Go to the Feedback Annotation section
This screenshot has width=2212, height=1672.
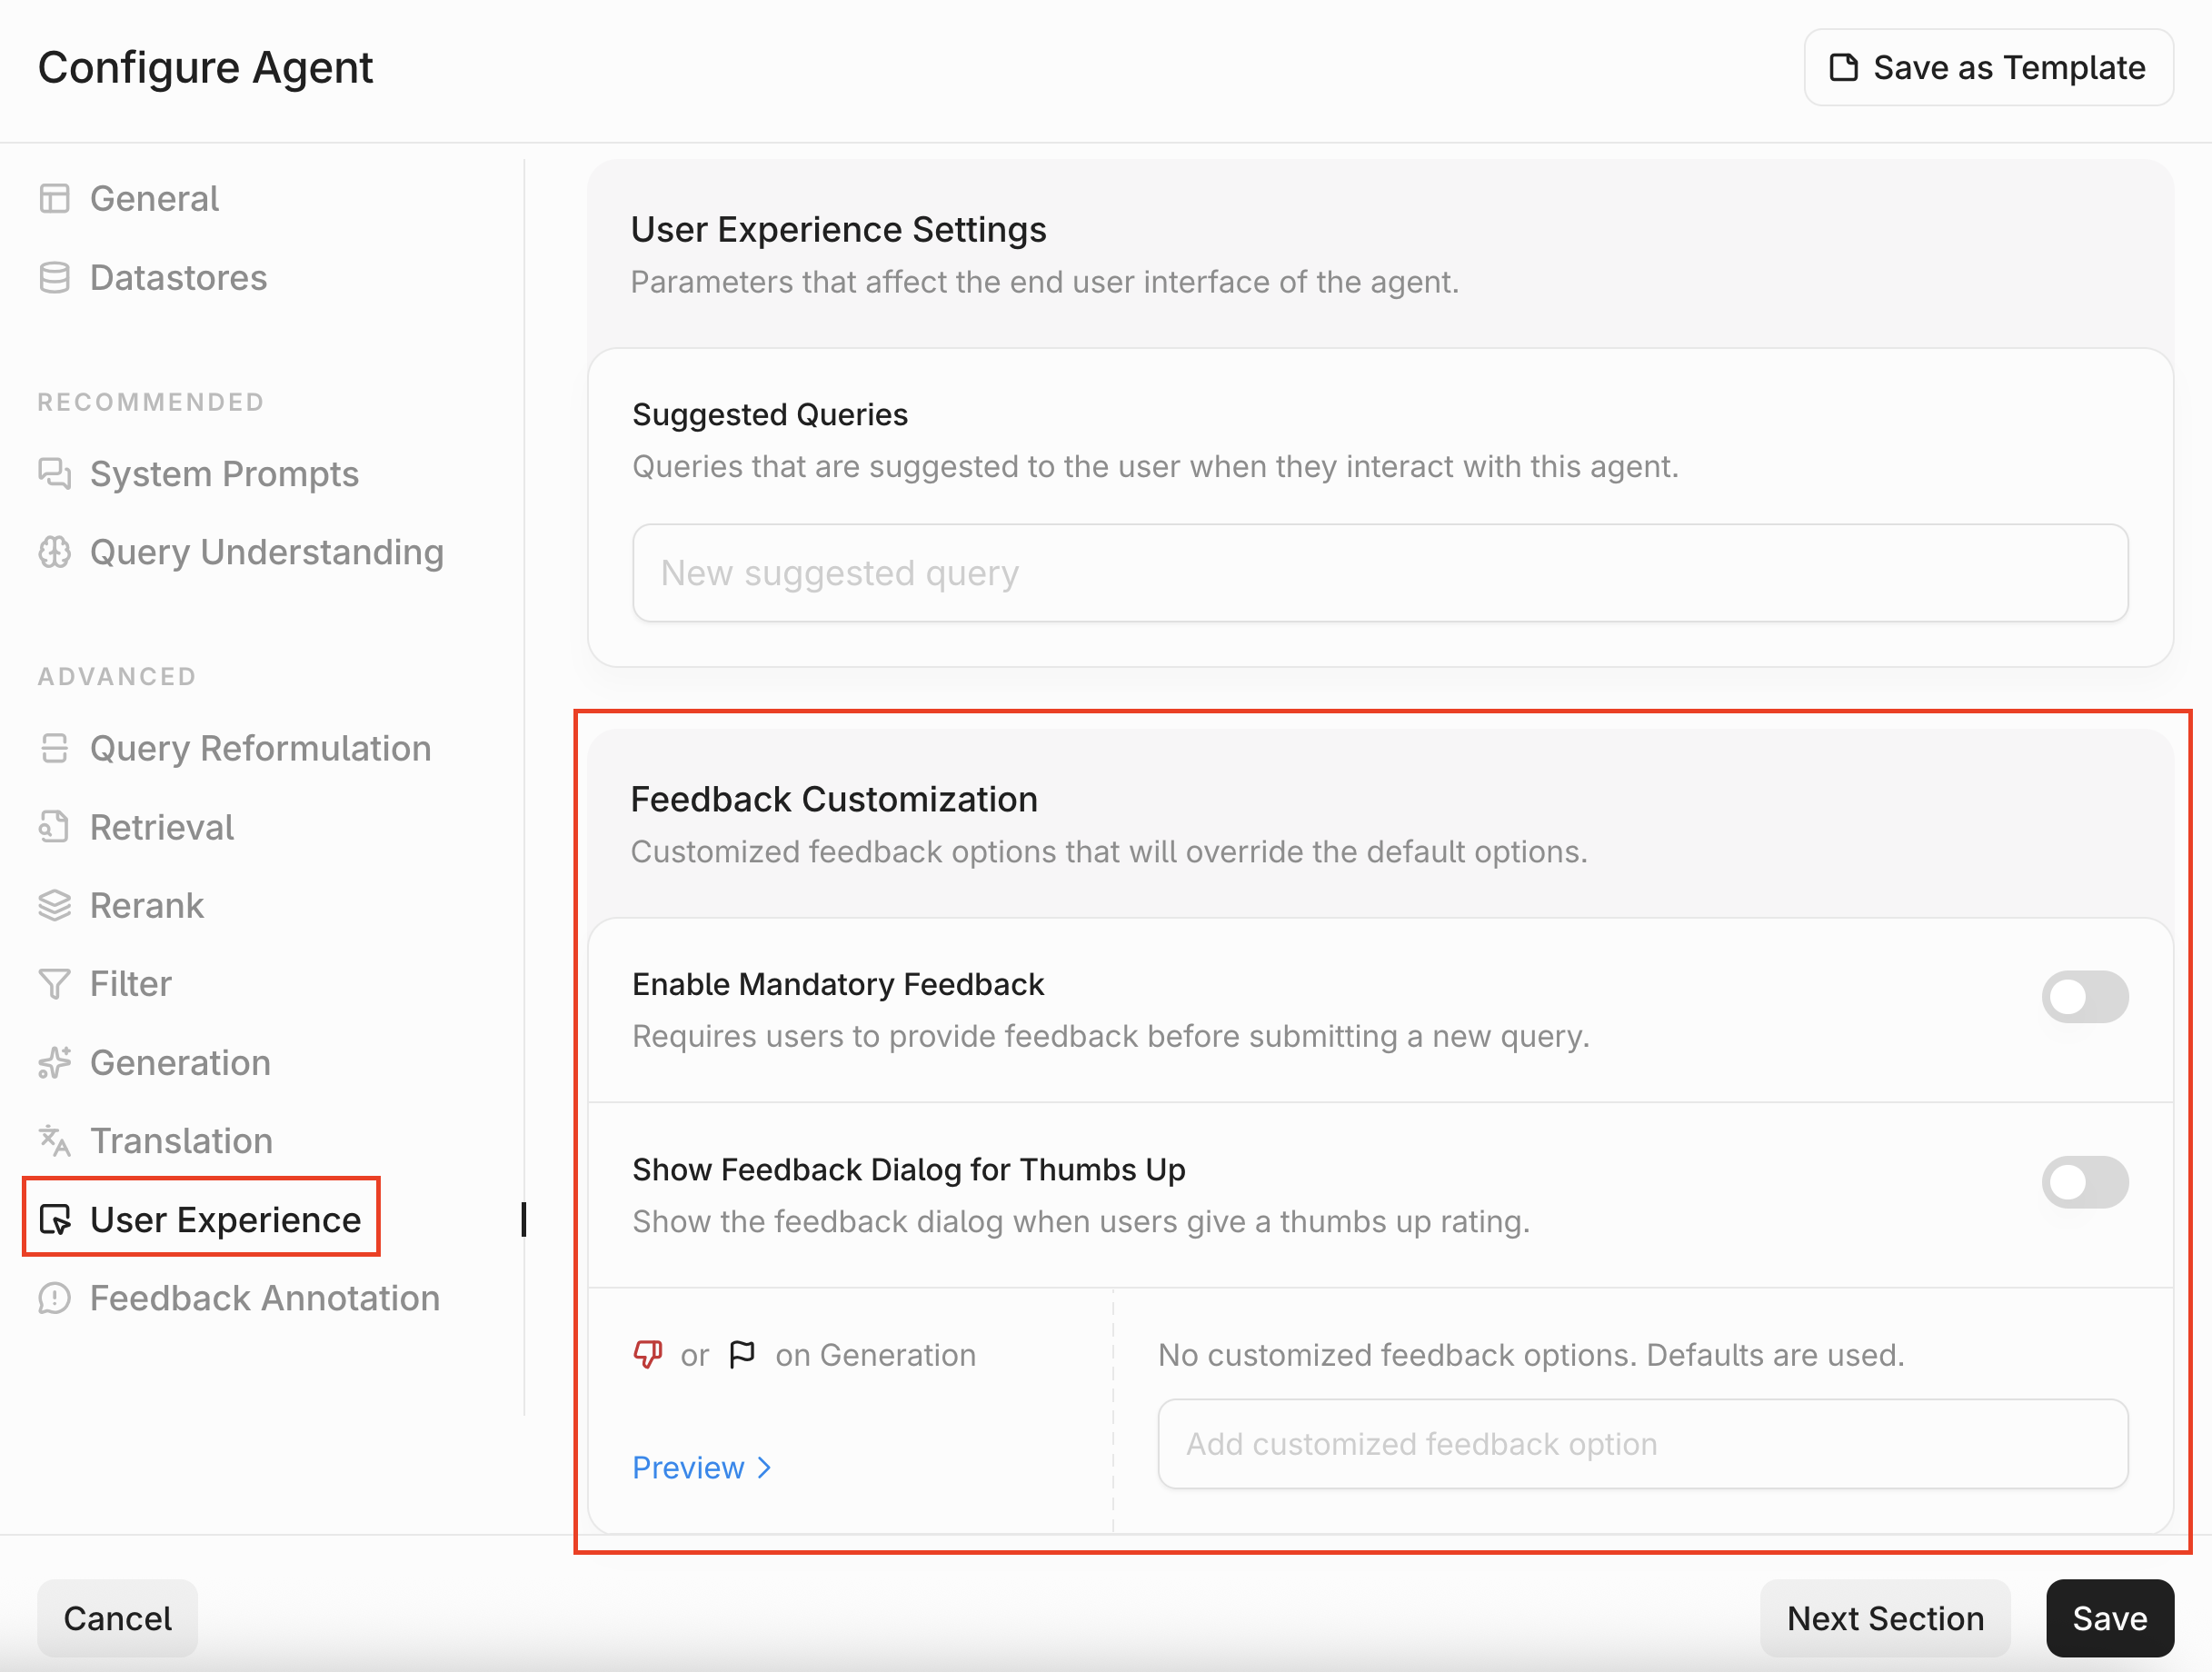[x=264, y=1298]
